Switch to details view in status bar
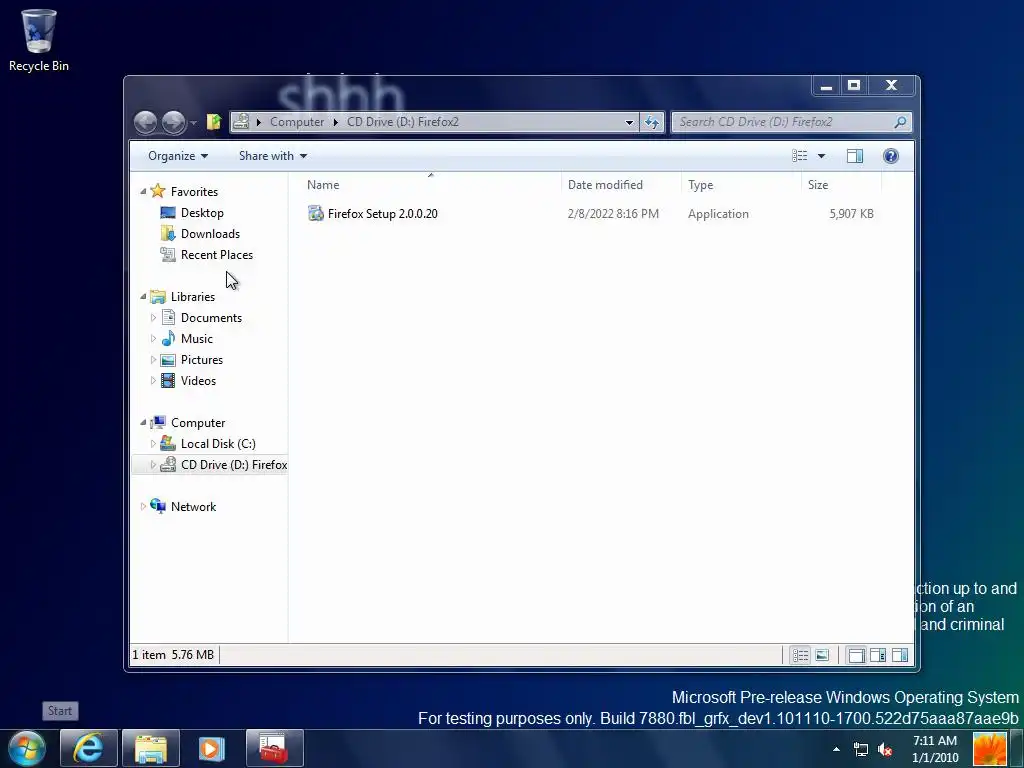This screenshot has height=768, width=1024. (800, 655)
